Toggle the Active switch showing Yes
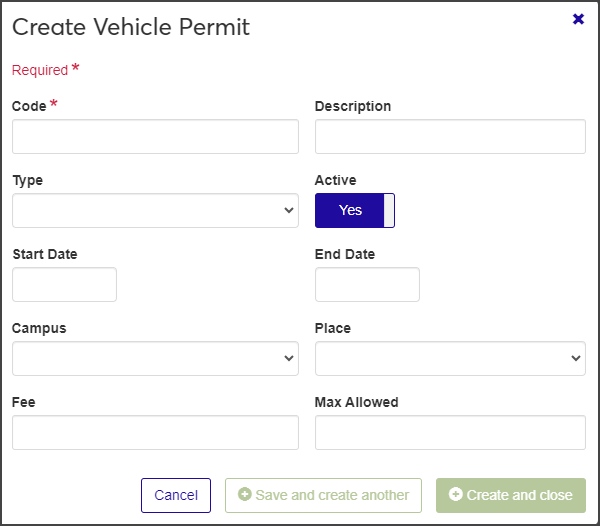The height and width of the screenshot is (526, 600). point(354,210)
